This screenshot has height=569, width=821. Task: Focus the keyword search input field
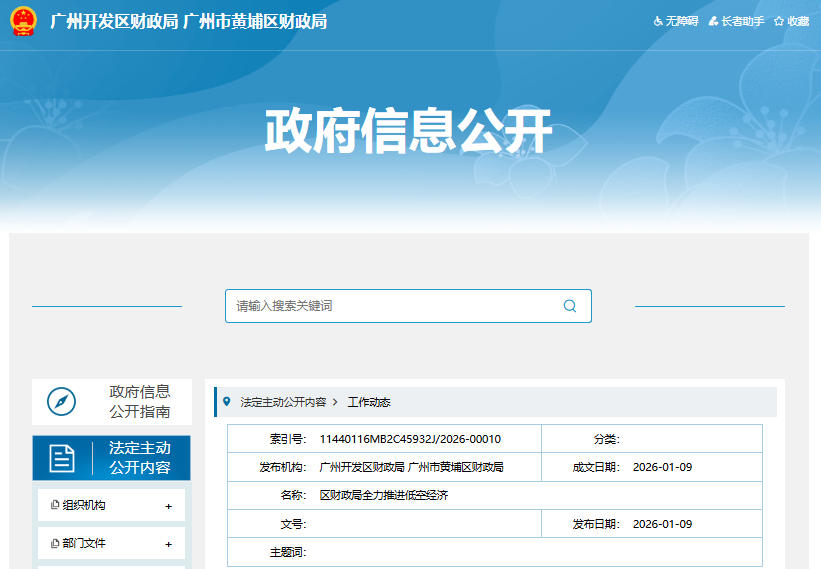point(408,306)
